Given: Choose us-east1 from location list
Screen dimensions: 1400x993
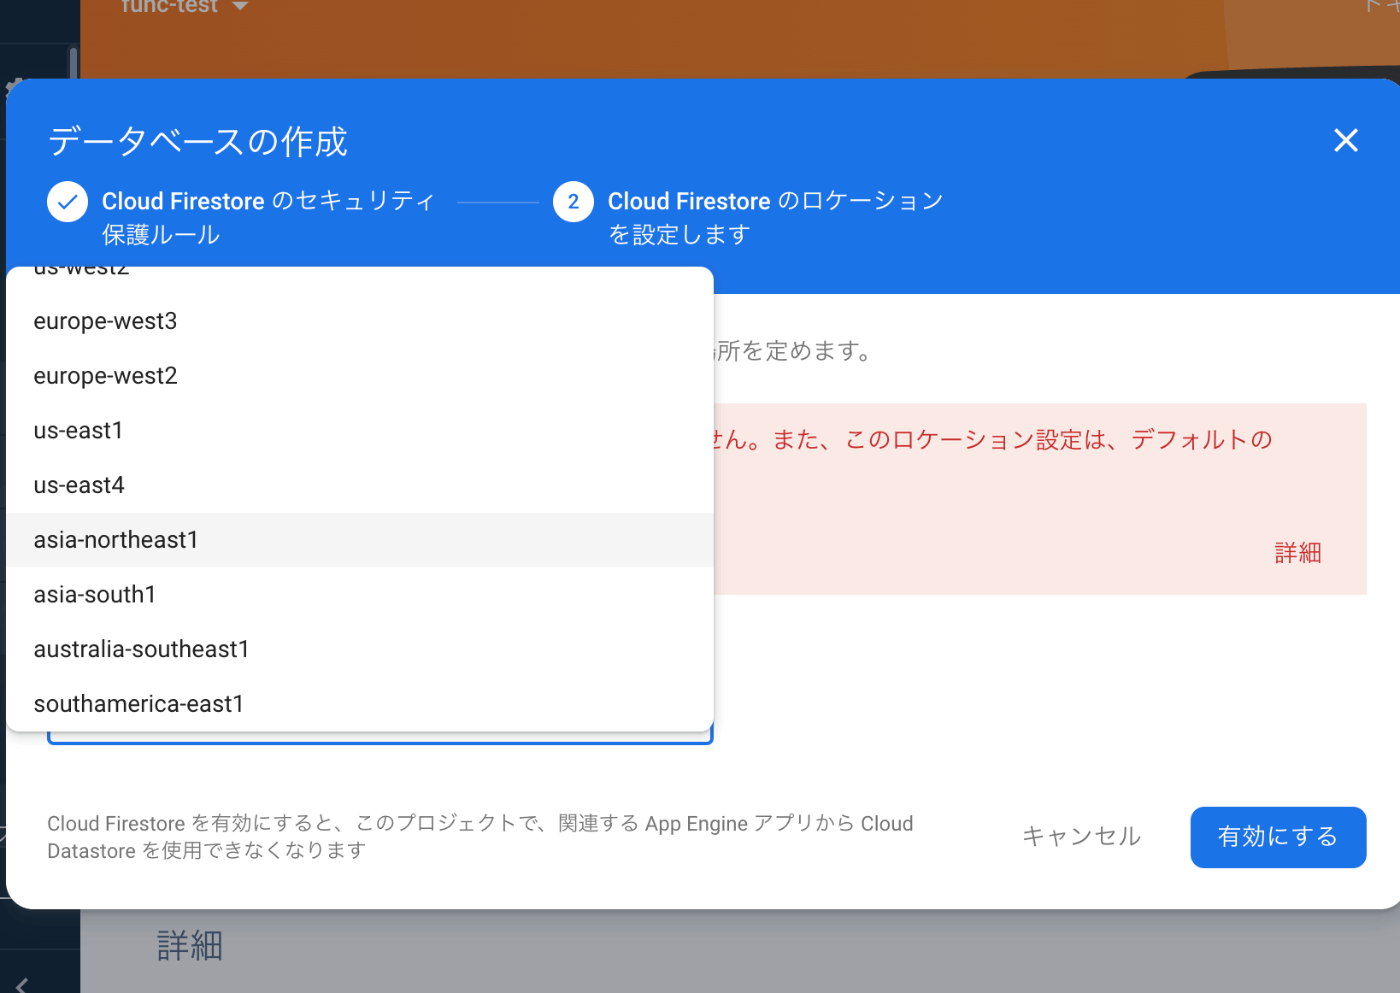Looking at the screenshot, I should (x=360, y=431).
